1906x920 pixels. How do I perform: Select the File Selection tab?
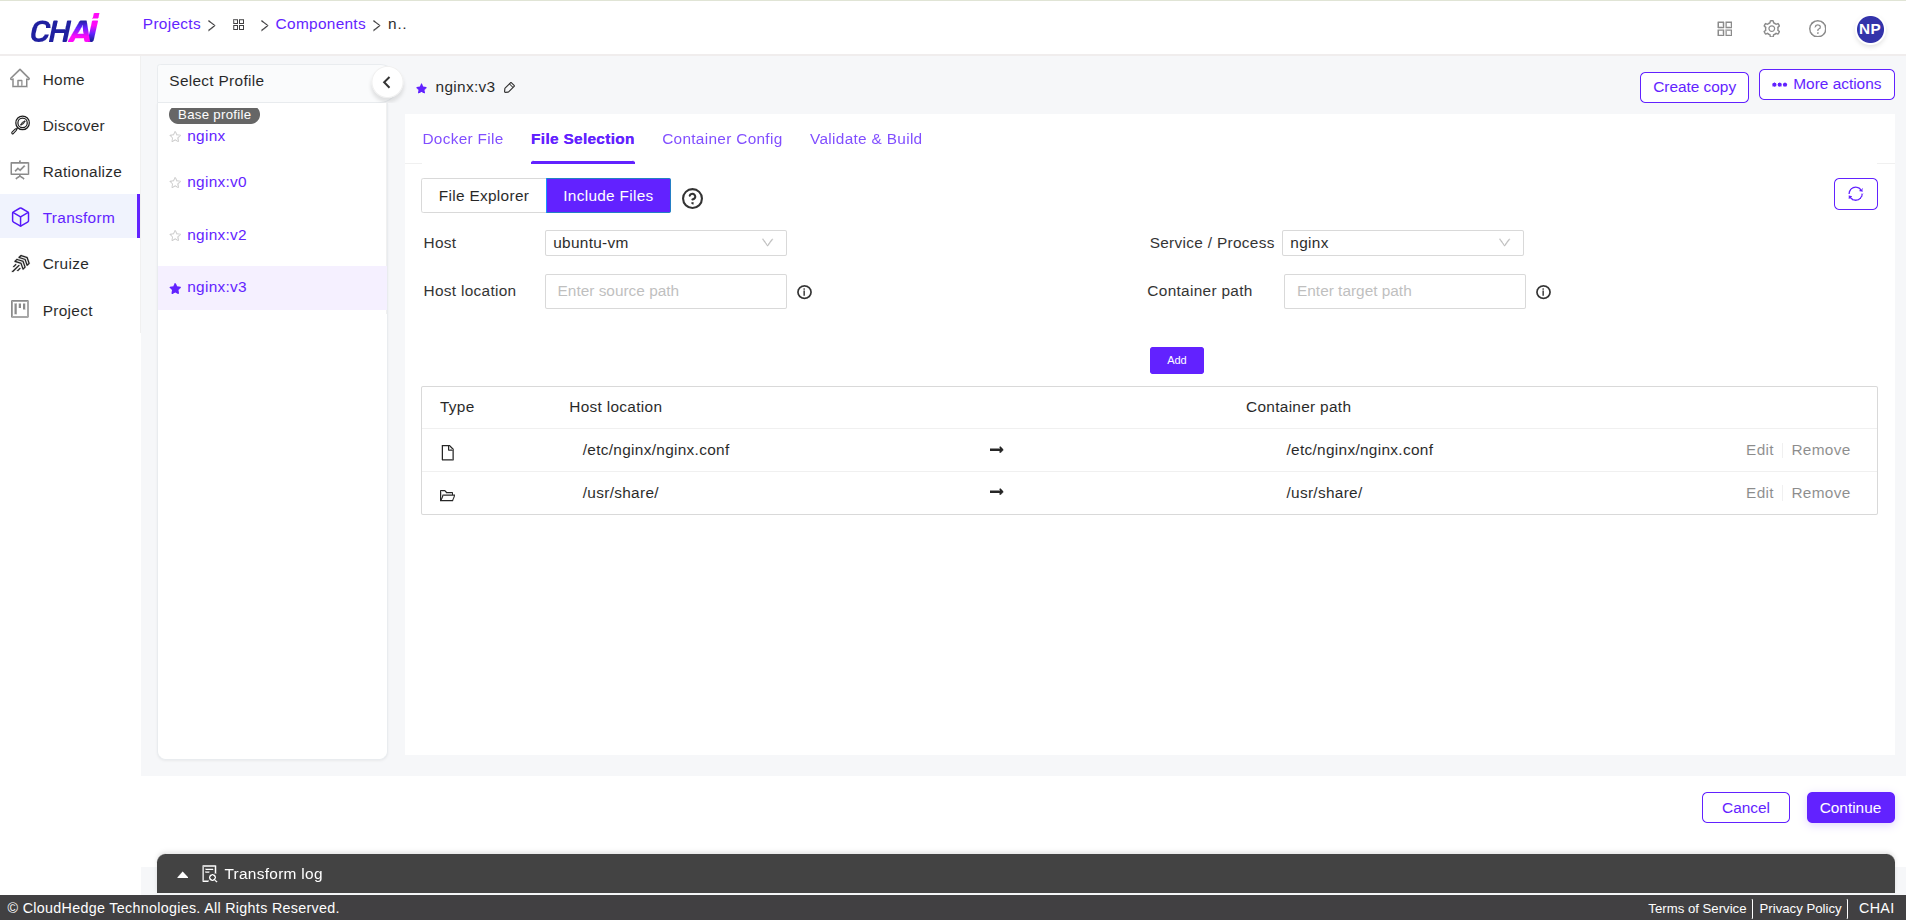pos(583,139)
